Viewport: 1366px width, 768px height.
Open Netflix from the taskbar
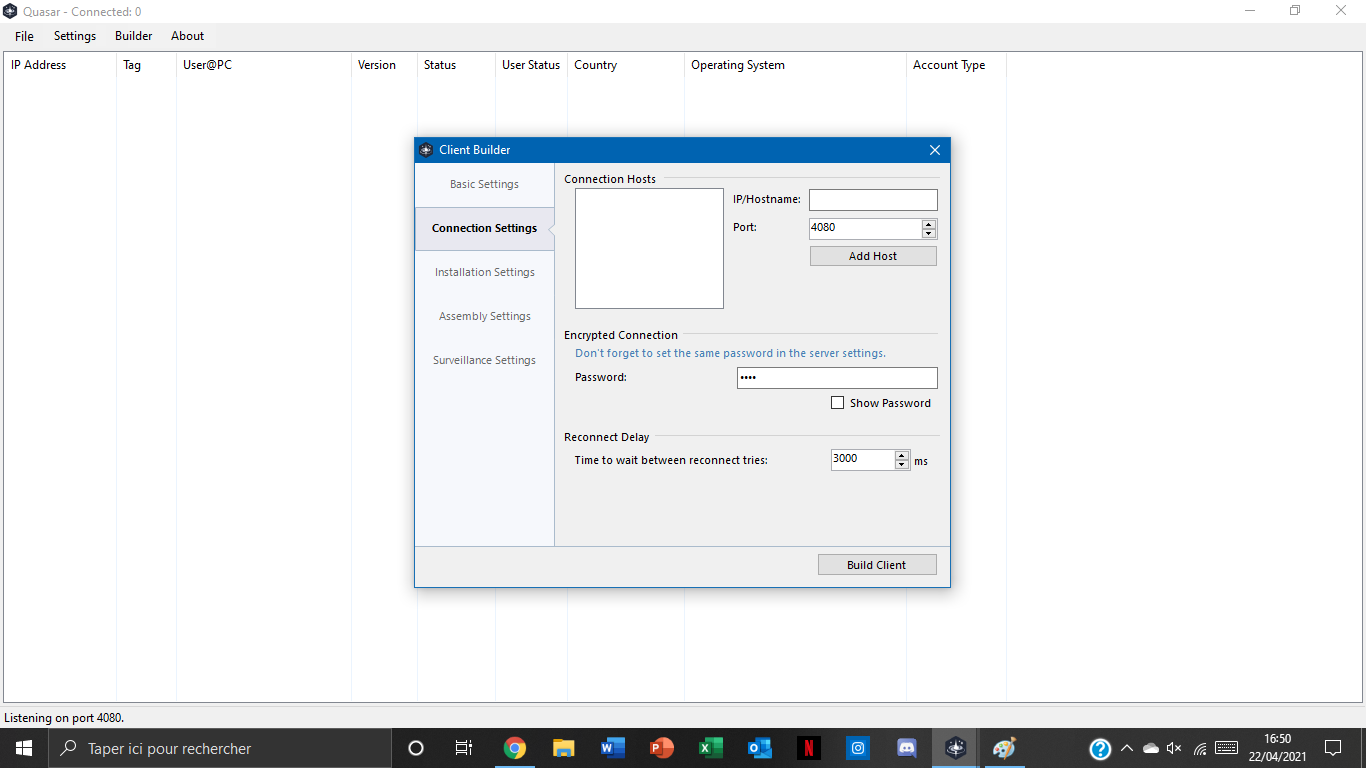click(x=809, y=748)
